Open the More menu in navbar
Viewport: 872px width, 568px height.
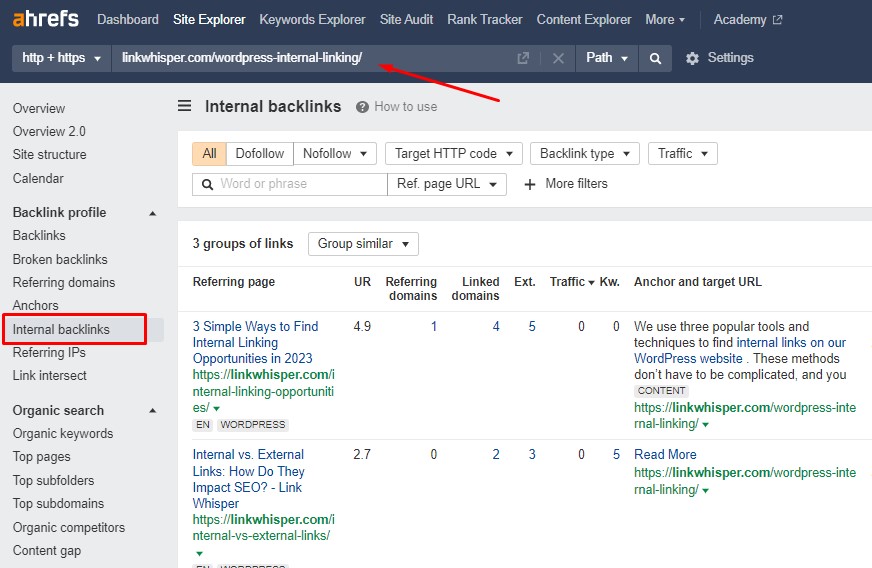pos(665,19)
